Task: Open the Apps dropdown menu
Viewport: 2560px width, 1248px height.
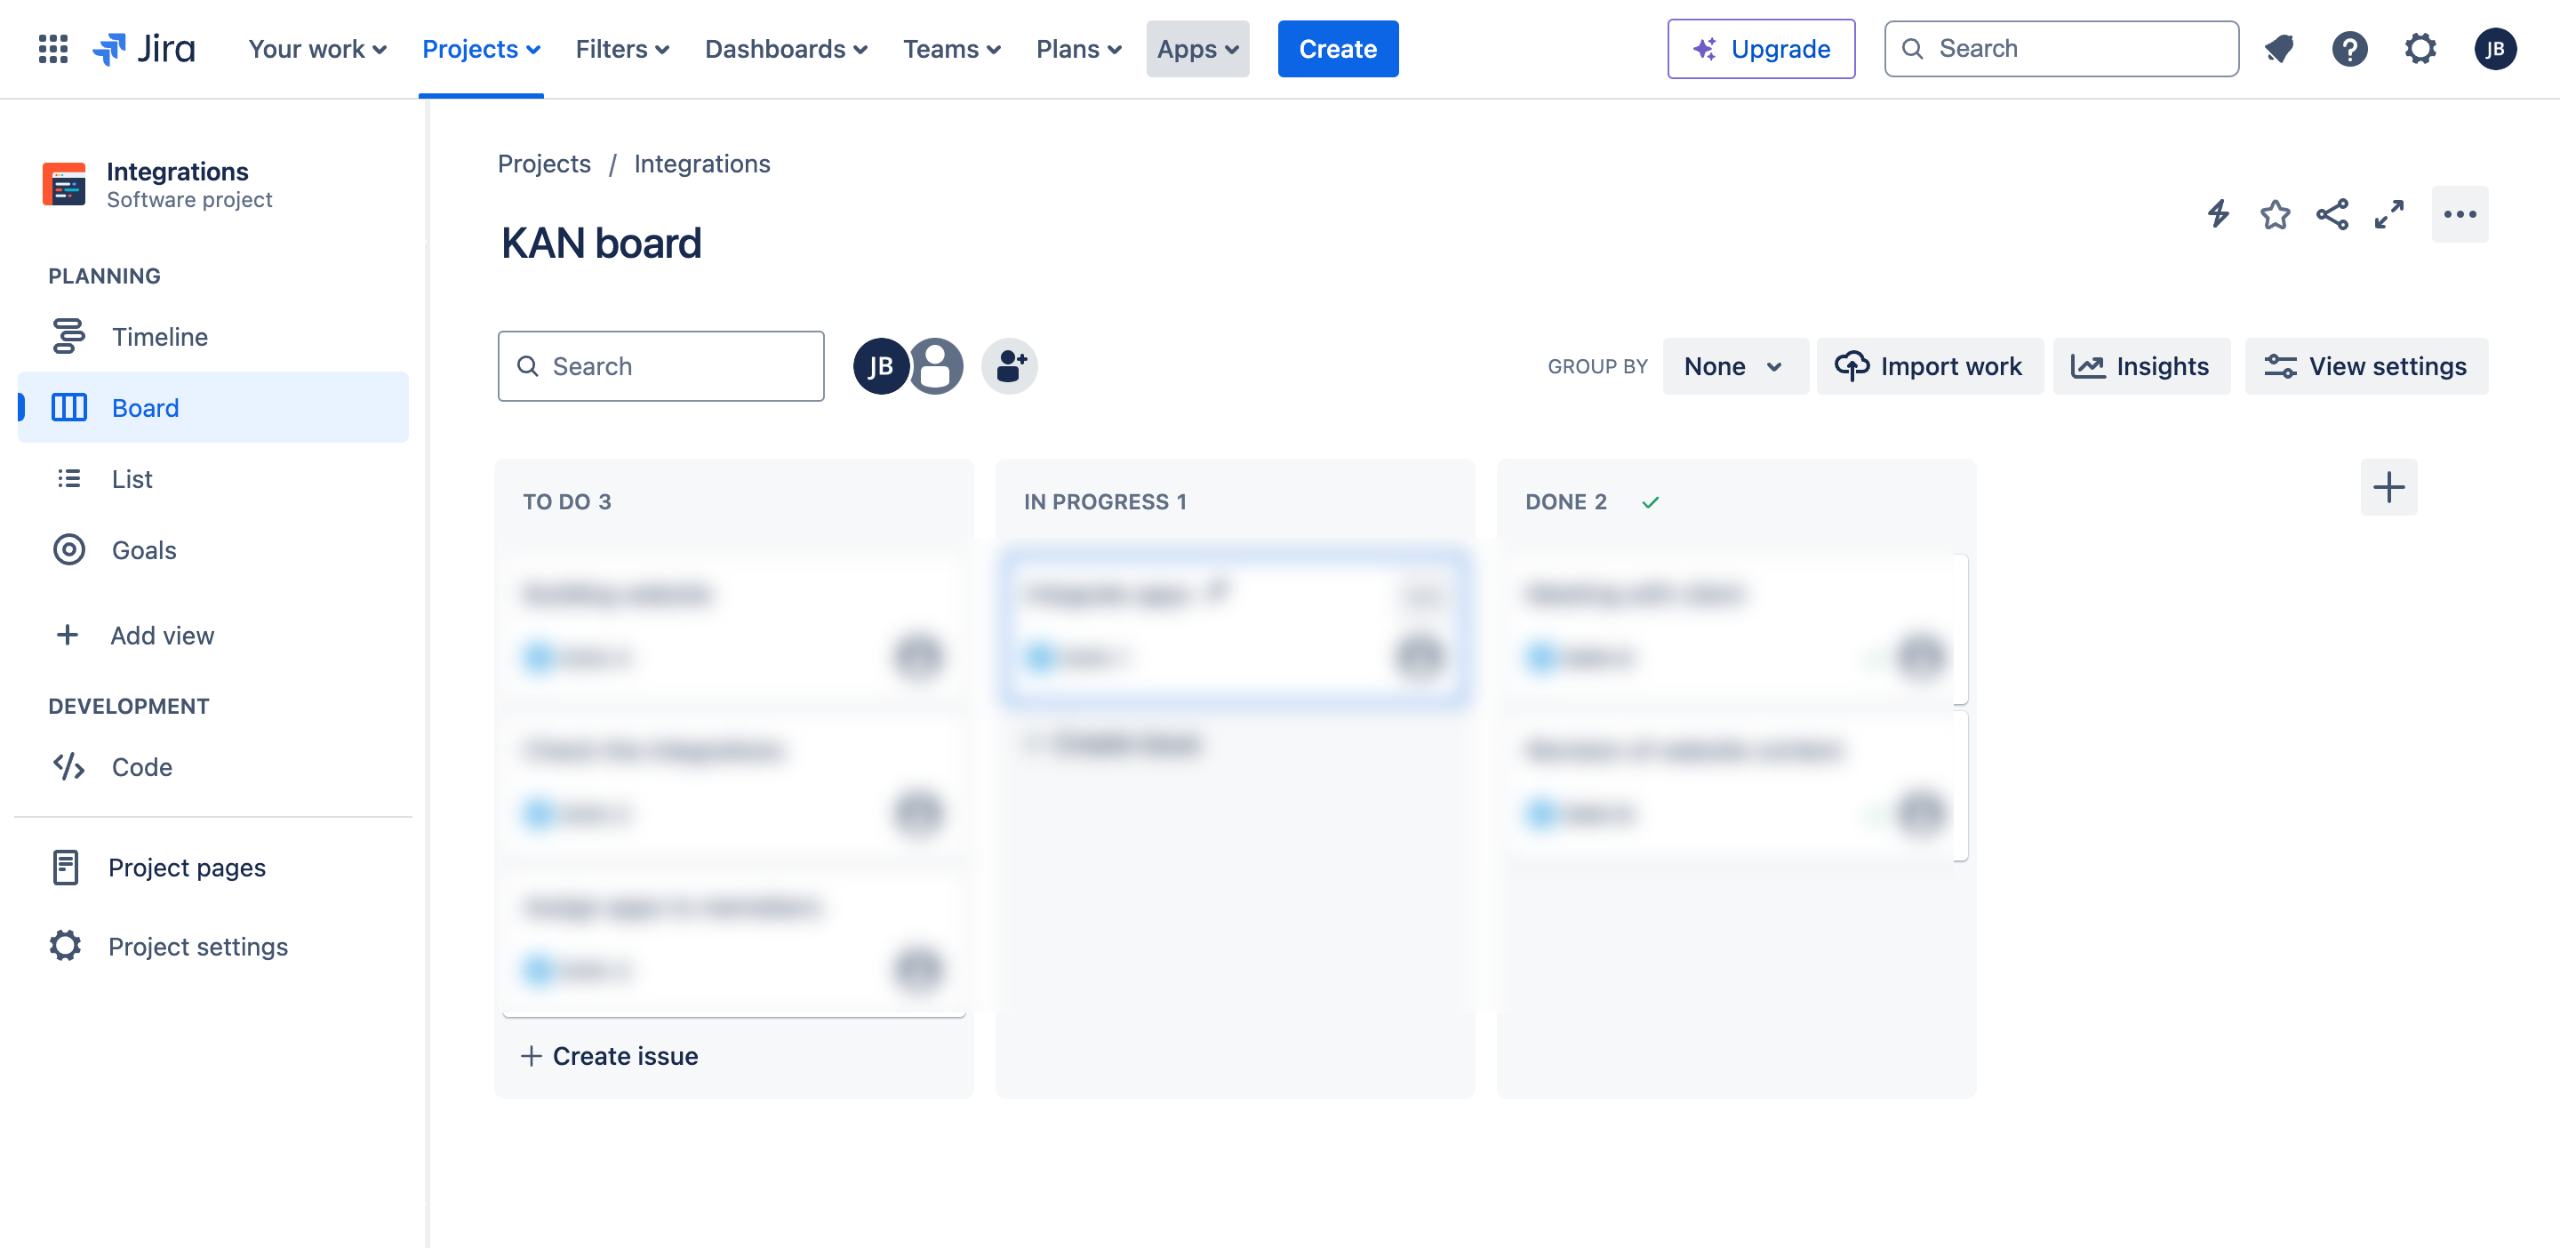Action: coord(1197,48)
